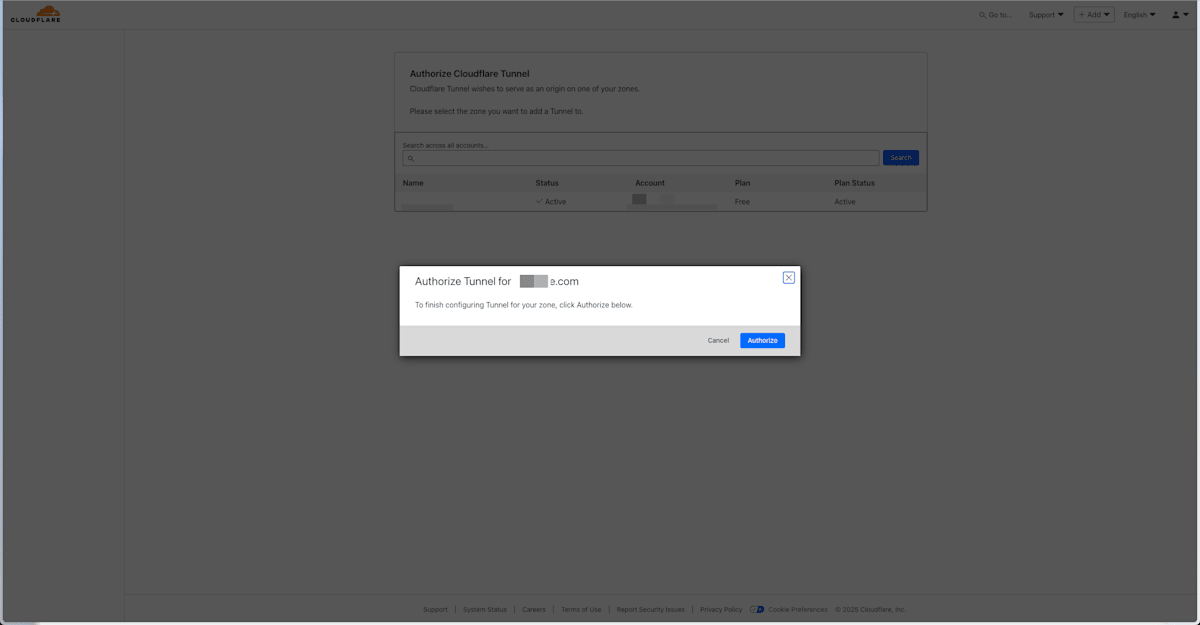Click the Status column header
The image size is (1200, 625).
coord(547,183)
